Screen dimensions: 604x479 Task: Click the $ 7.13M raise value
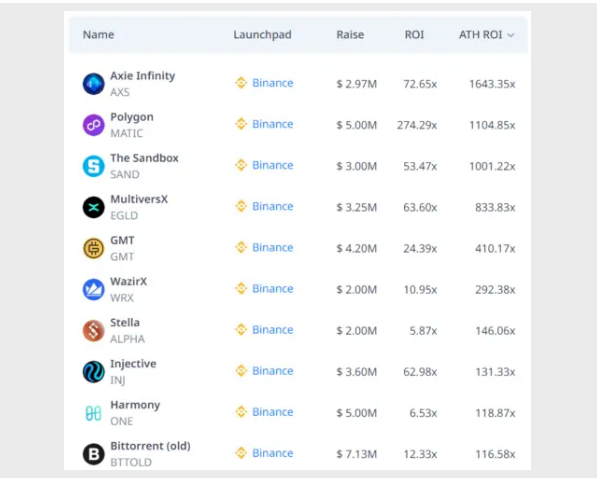point(357,454)
